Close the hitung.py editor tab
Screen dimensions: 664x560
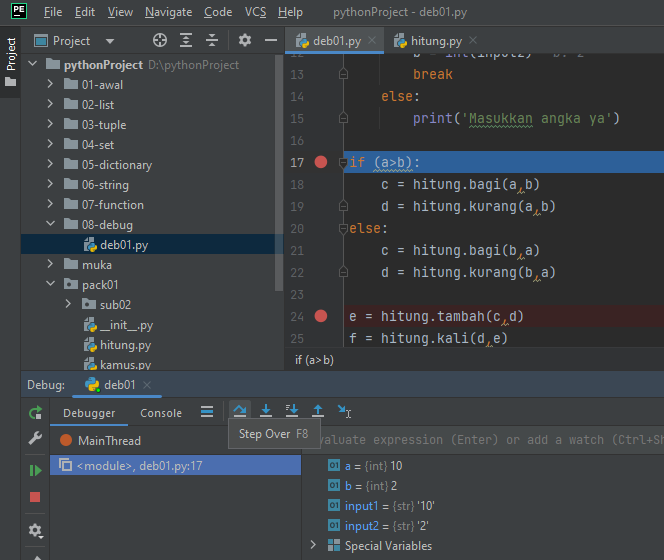coord(473,40)
